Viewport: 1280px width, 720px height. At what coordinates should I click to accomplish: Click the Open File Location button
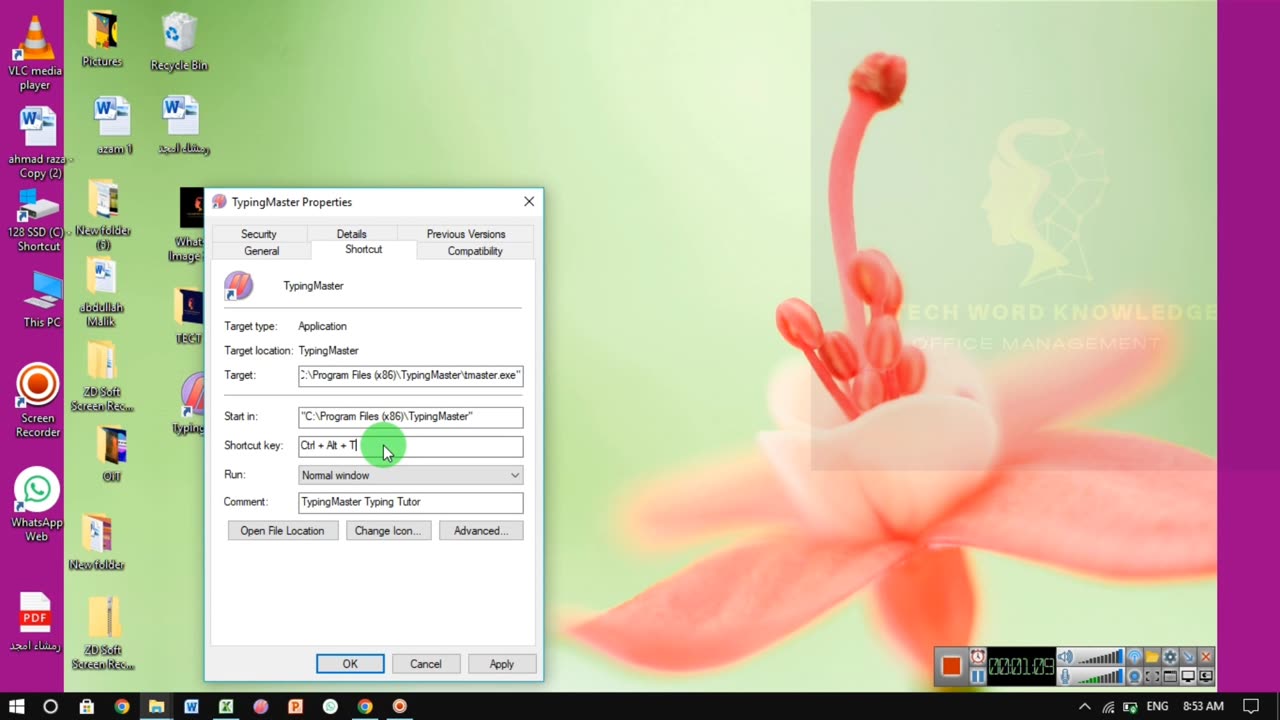point(282,531)
